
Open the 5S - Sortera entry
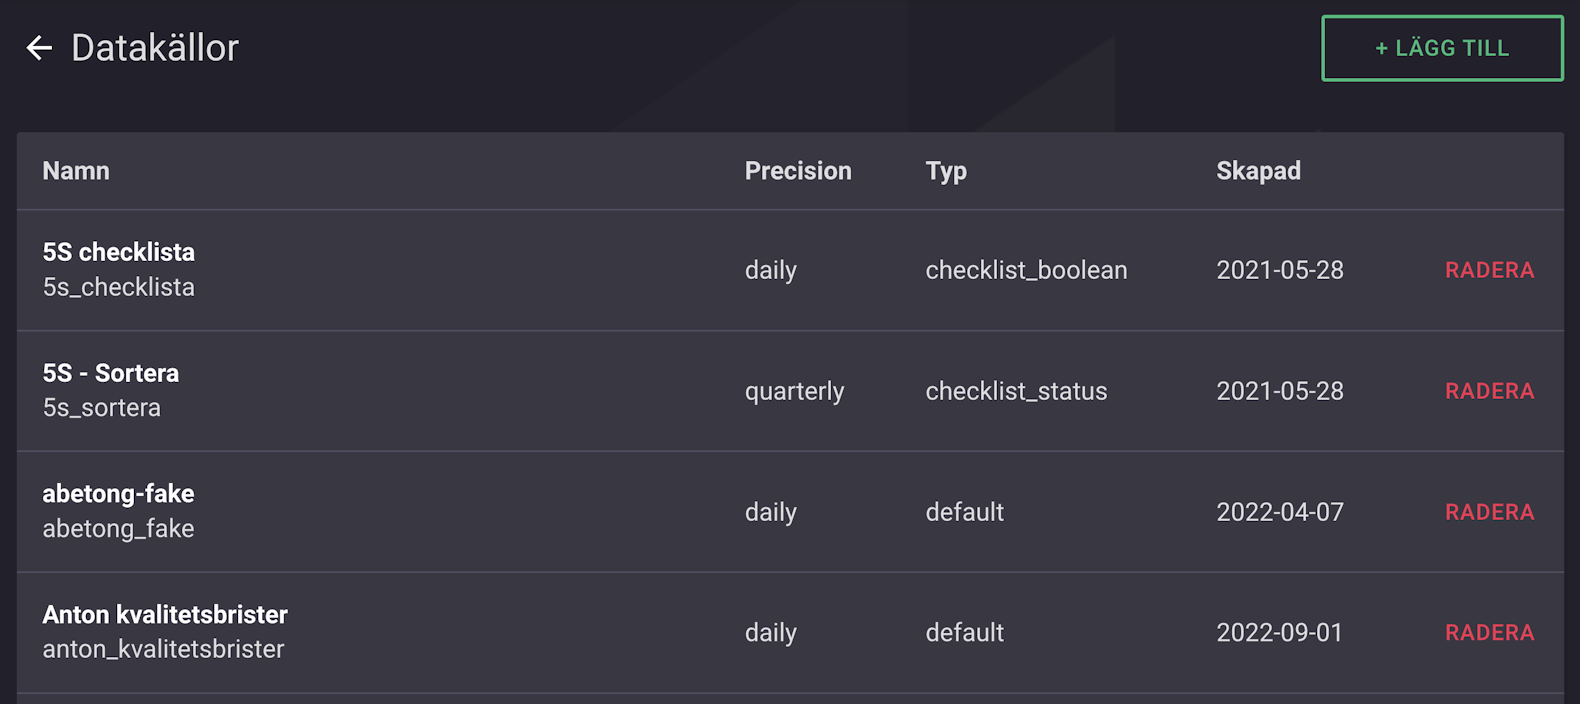[x=110, y=373]
